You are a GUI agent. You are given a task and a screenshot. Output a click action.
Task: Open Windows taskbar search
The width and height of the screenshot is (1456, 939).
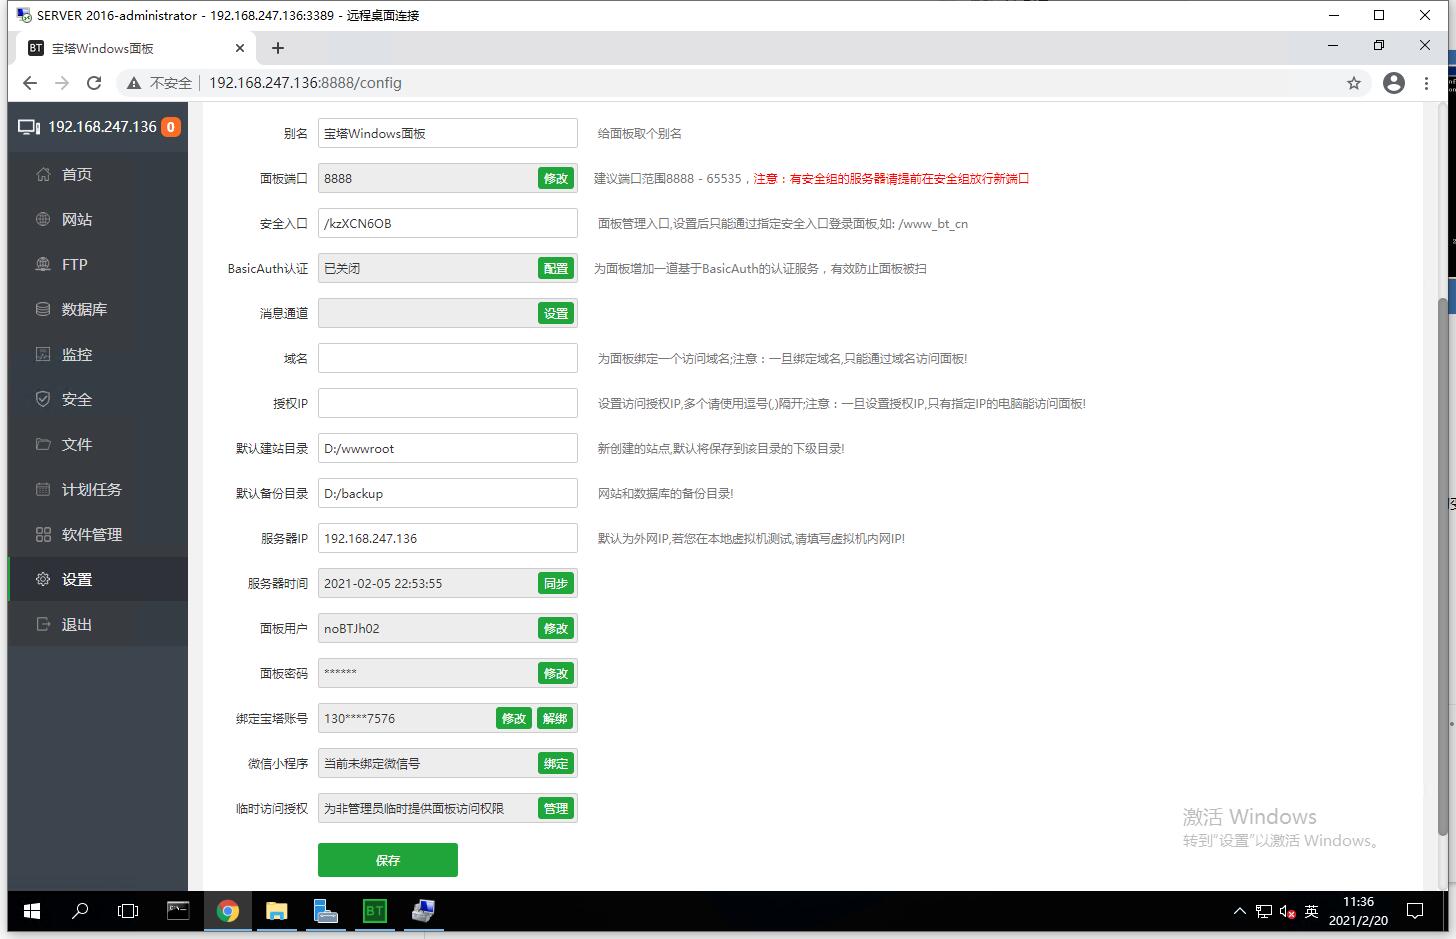80,911
